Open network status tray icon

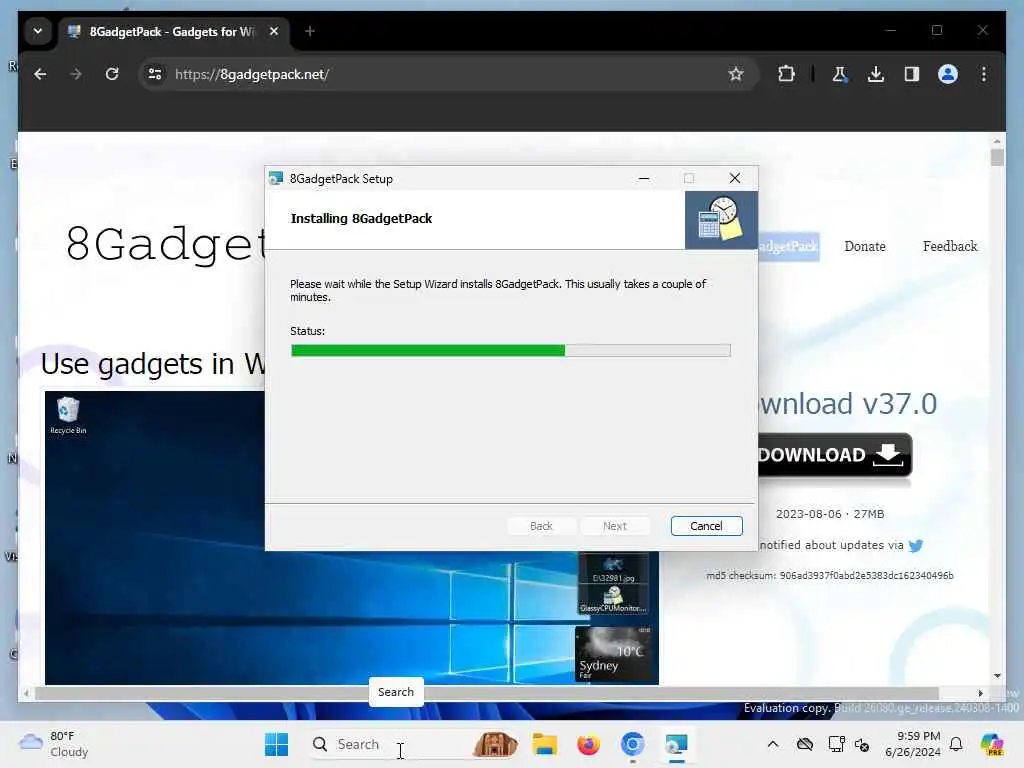pos(836,744)
